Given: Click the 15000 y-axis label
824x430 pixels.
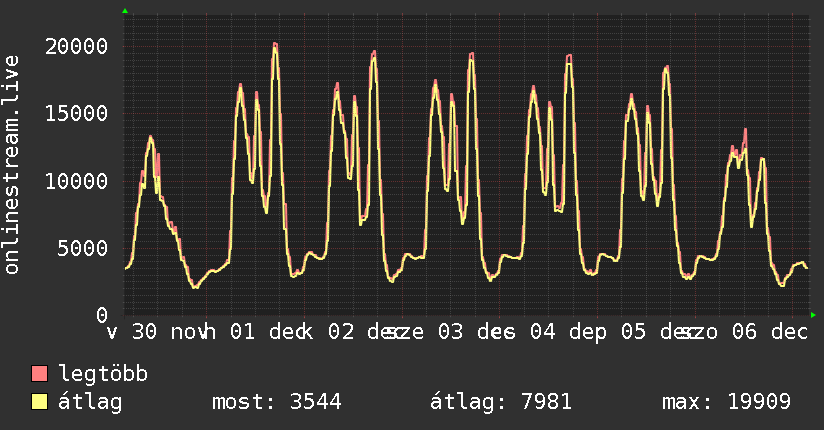Looking at the screenshot, I should click(x=76, y=114).
